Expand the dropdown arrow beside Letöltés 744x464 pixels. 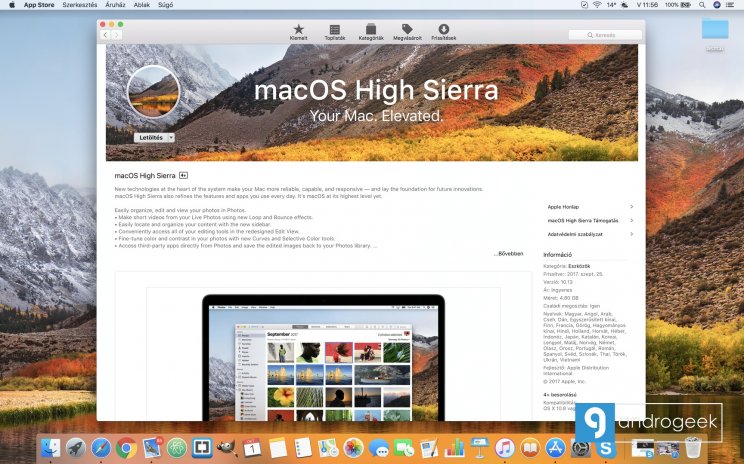[171, 138]
